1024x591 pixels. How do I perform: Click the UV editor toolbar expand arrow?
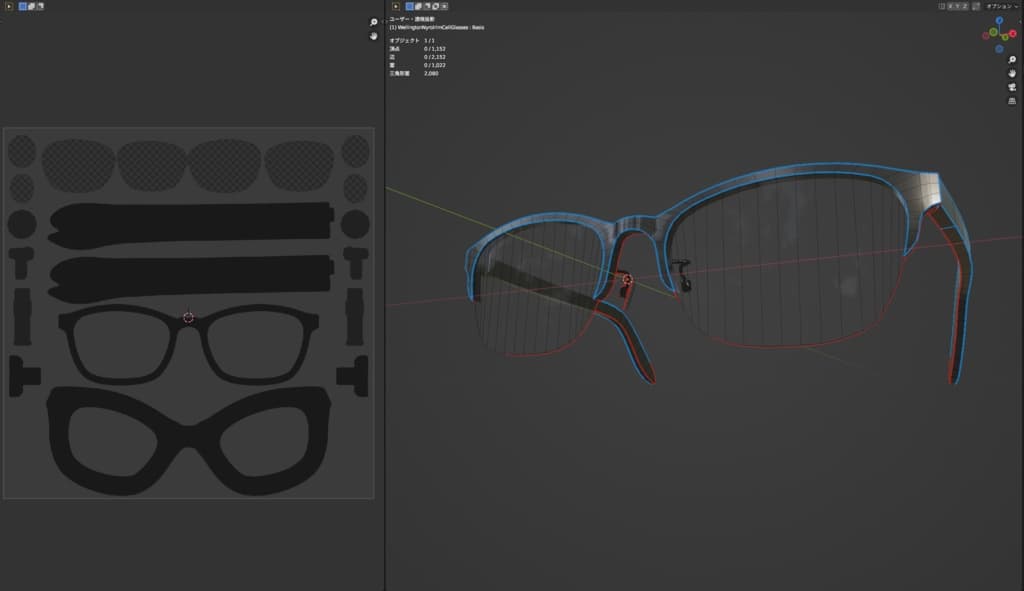click(x=9, y=6)
